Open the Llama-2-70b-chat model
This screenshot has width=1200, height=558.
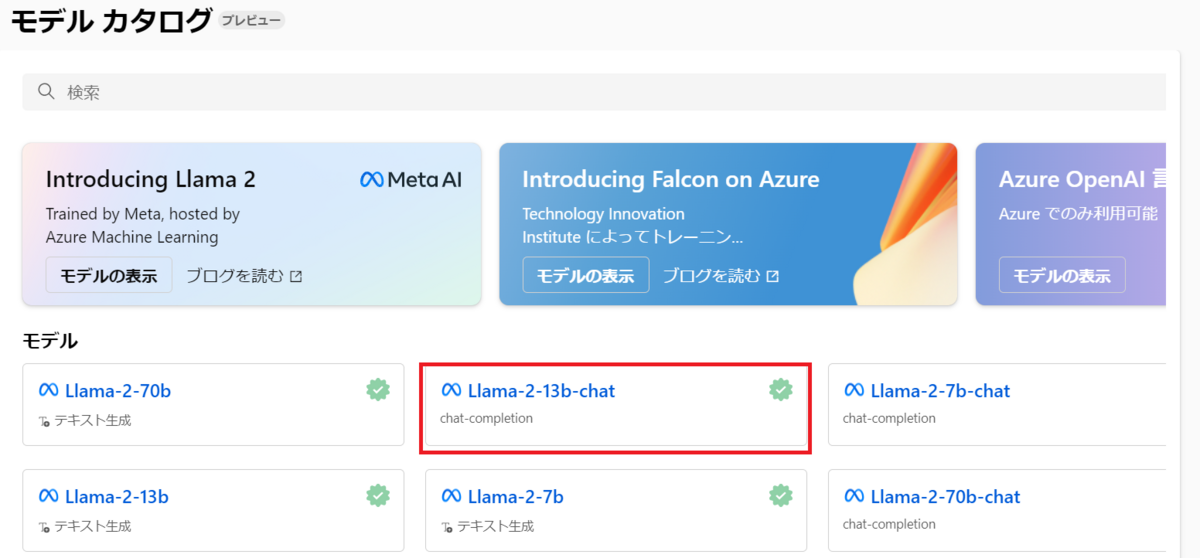[x=997, y=510]
